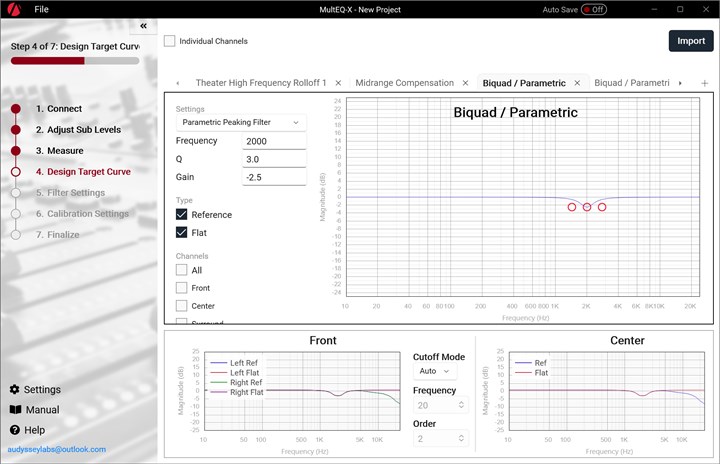The width and height of the screenshot is (720, 464).
Task: Go to step 1. Connect
Action: pos(59,109)
